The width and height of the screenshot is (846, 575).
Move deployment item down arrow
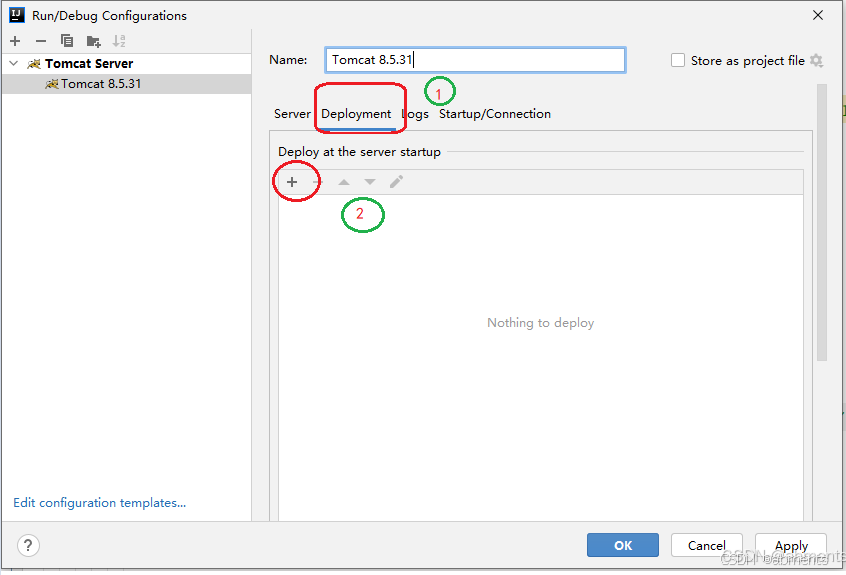point(370,182)
